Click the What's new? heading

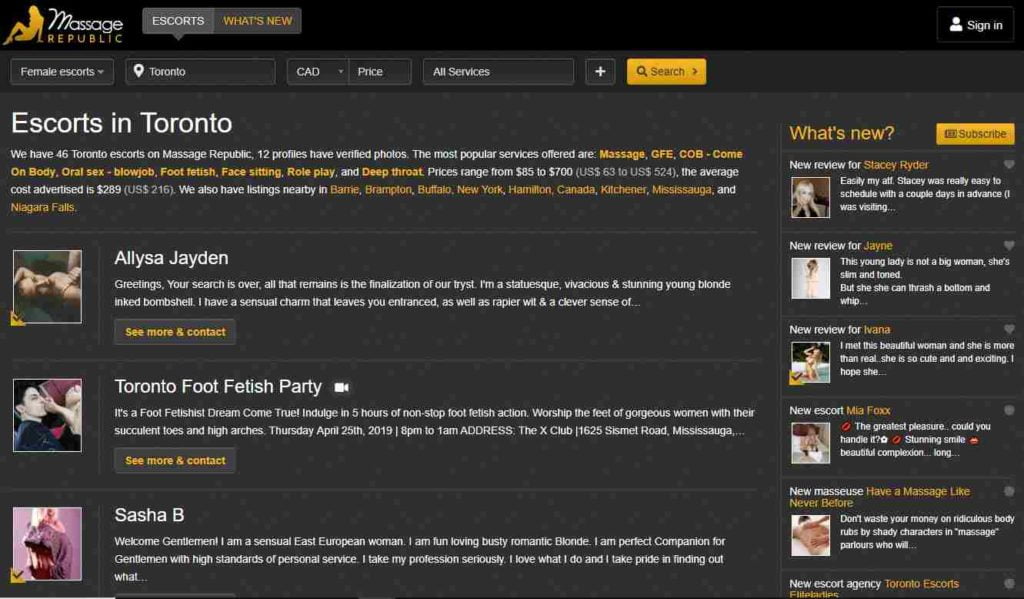(x=841, y=133)
